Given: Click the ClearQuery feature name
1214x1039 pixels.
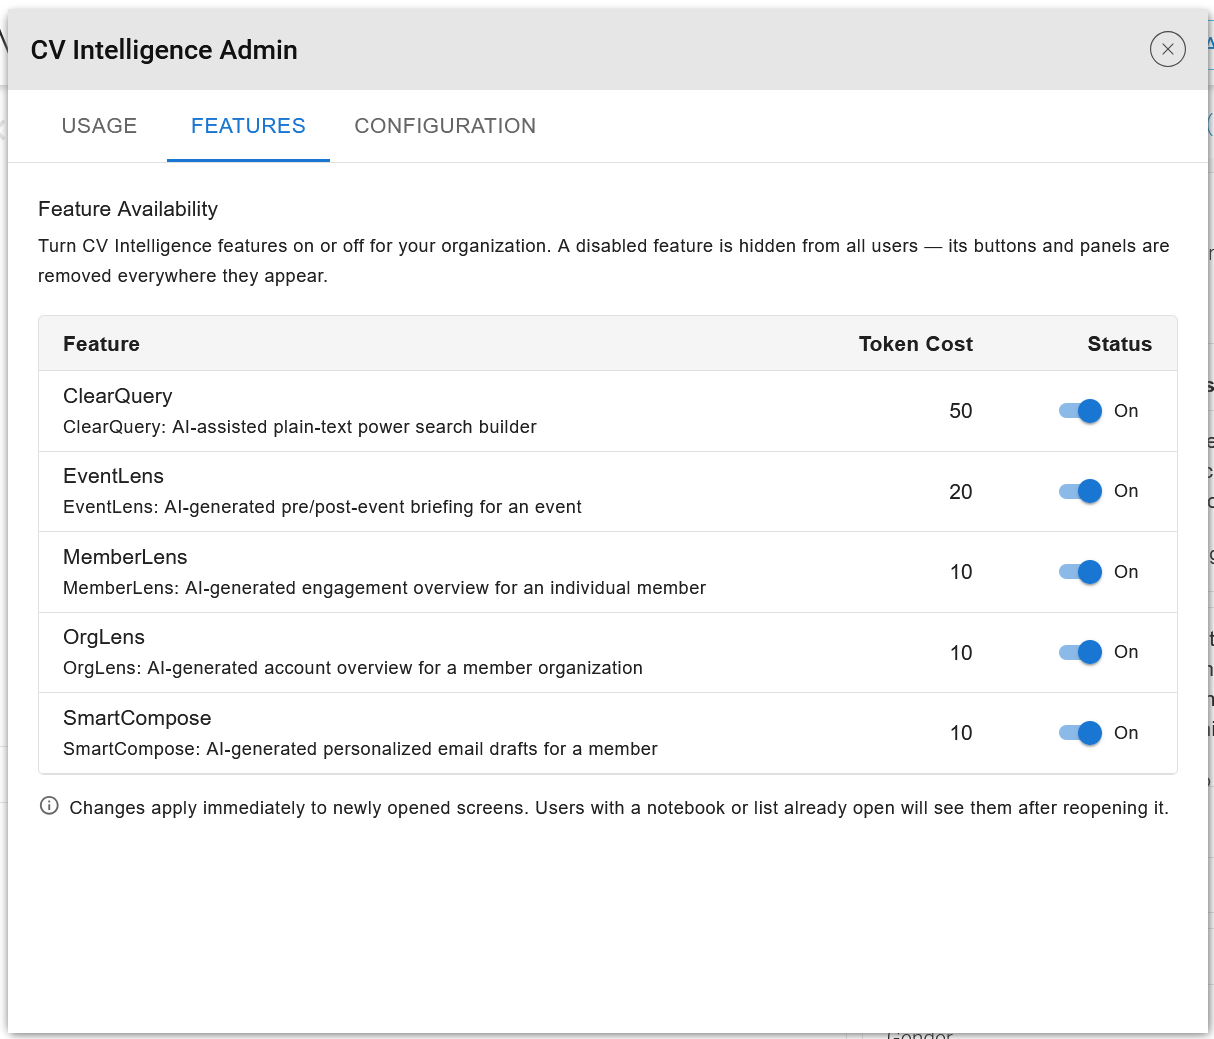Looking at the screenshot, I should [118, 396].
